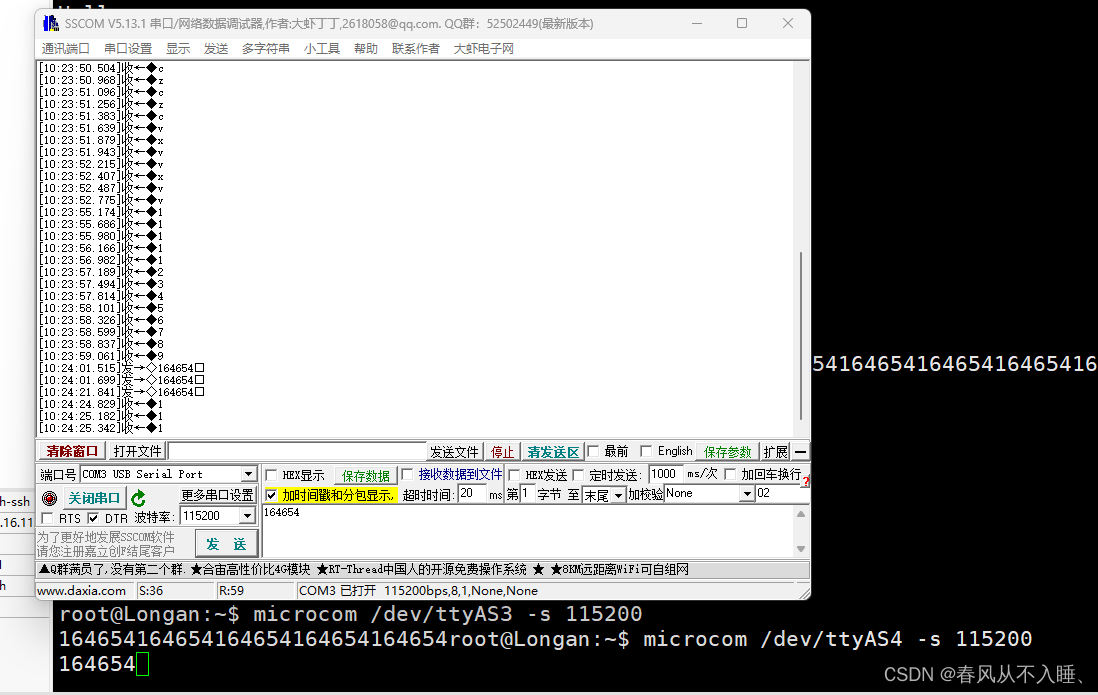This screenshot has height=695, width=1098.
Task: Click 关闭串口 to close COM3
Action: 95,497
